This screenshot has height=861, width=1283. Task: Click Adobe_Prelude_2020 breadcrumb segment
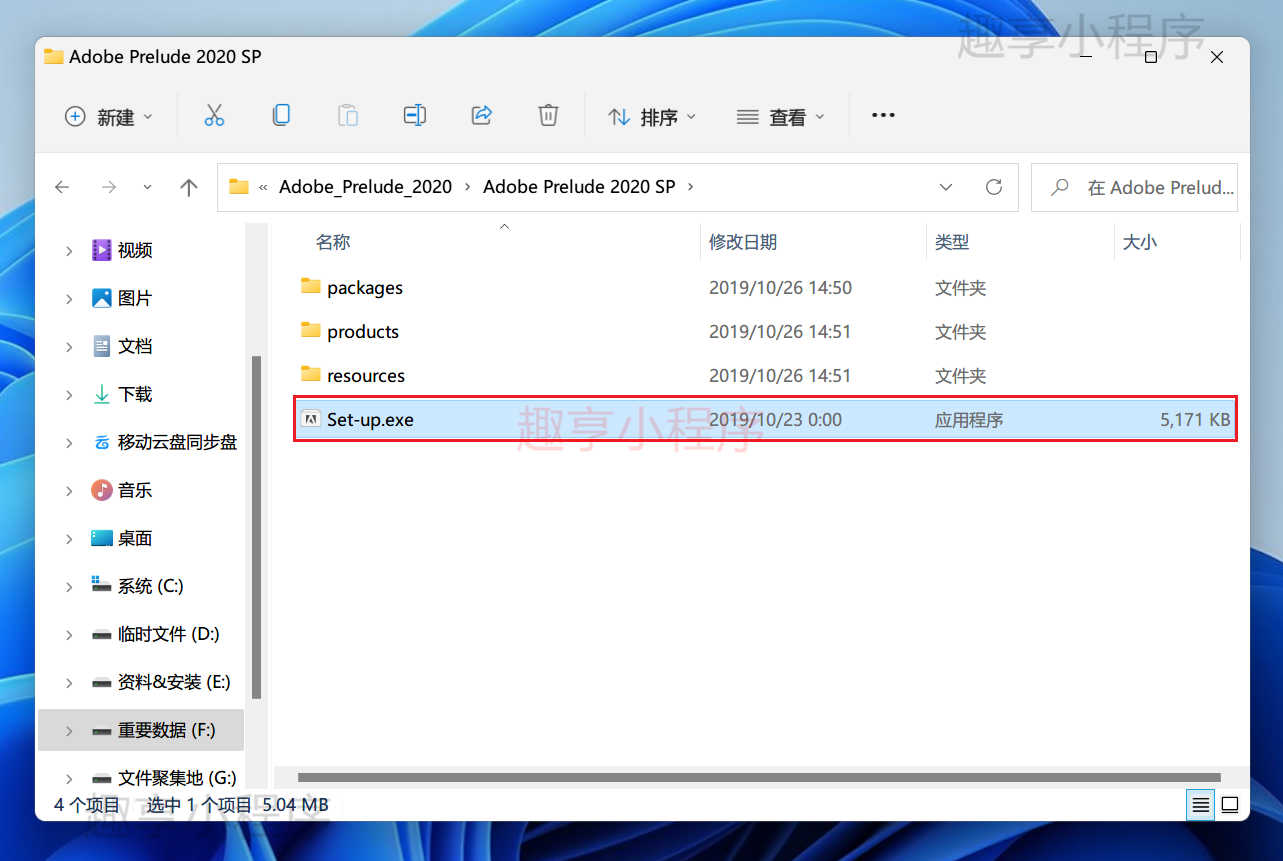365,187
